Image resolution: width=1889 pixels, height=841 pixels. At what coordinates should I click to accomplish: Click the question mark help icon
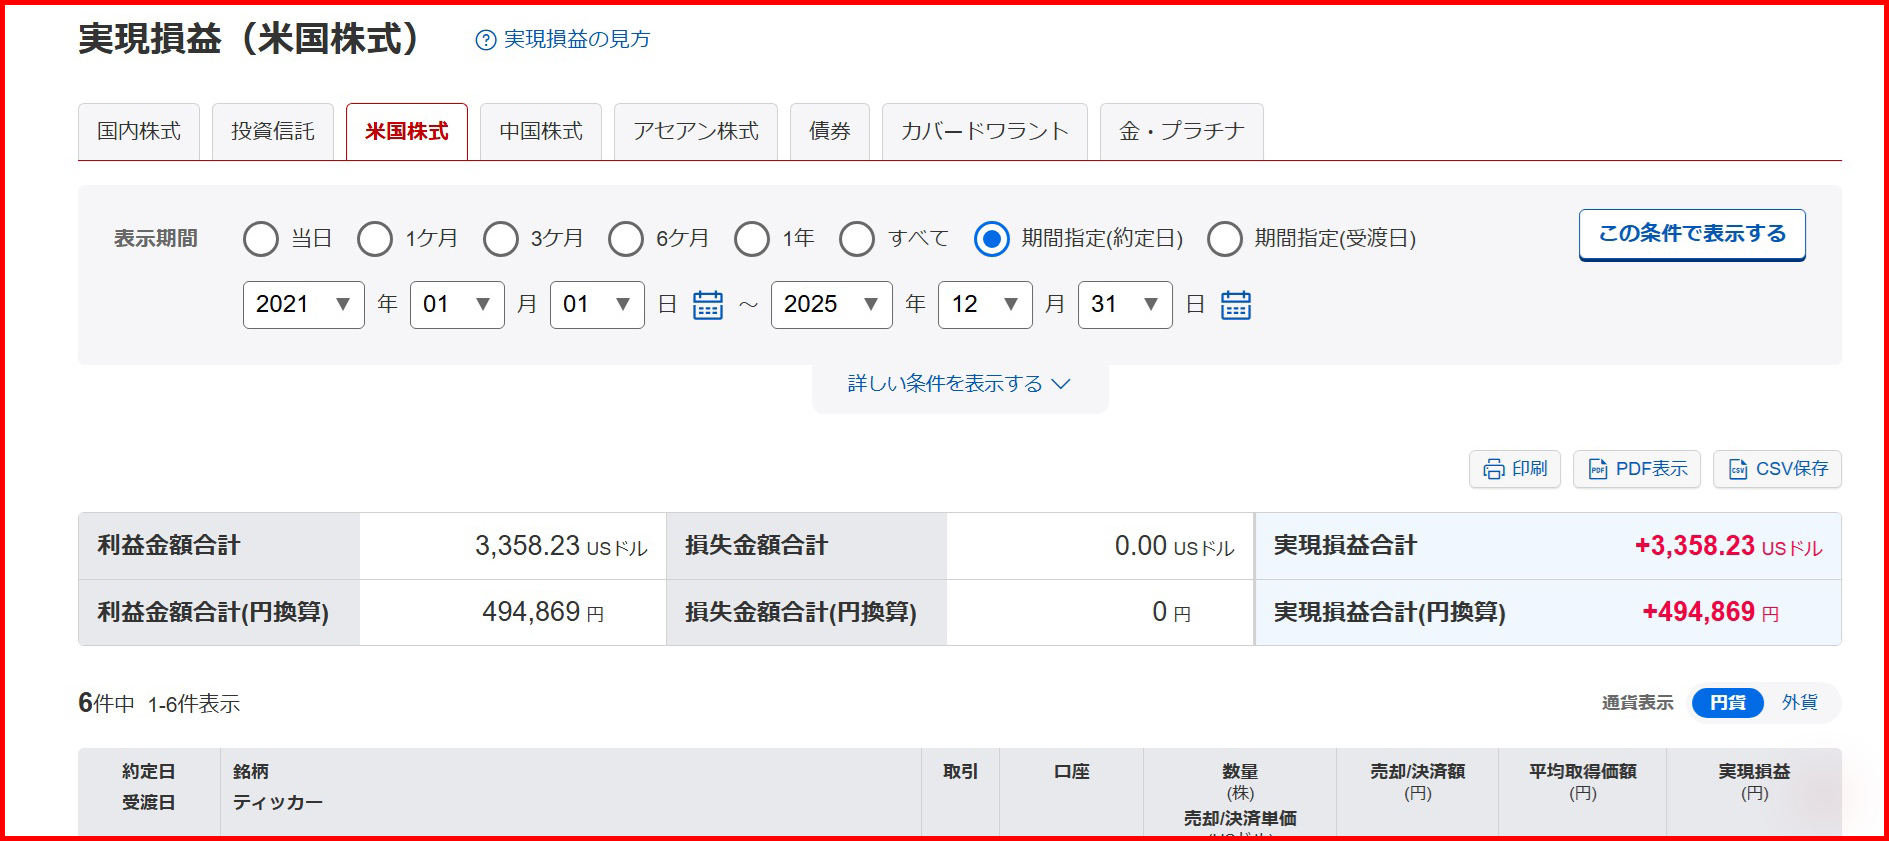pos(486,40)
